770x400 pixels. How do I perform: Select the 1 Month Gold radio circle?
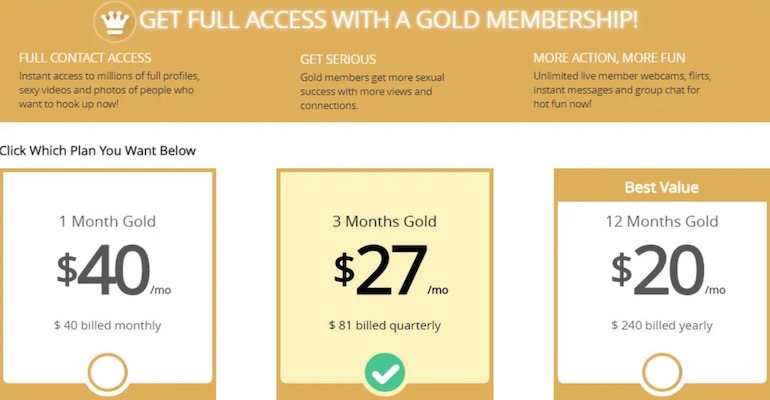click(107, 374)
